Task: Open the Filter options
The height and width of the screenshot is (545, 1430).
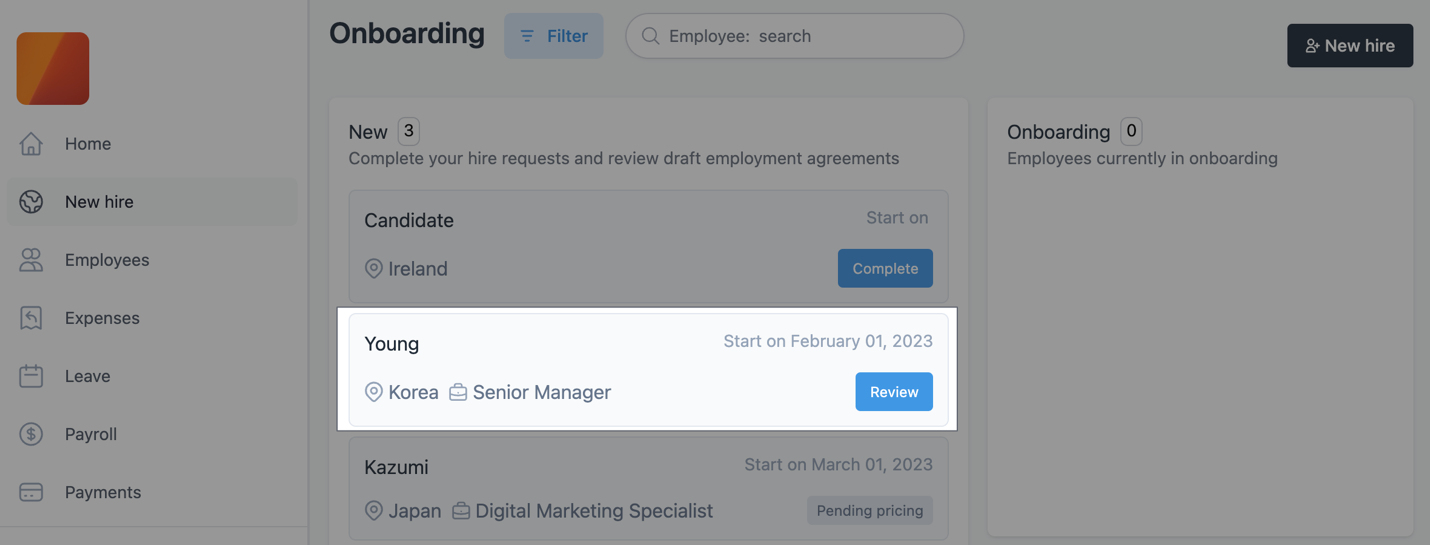Action: click(554, 36)
